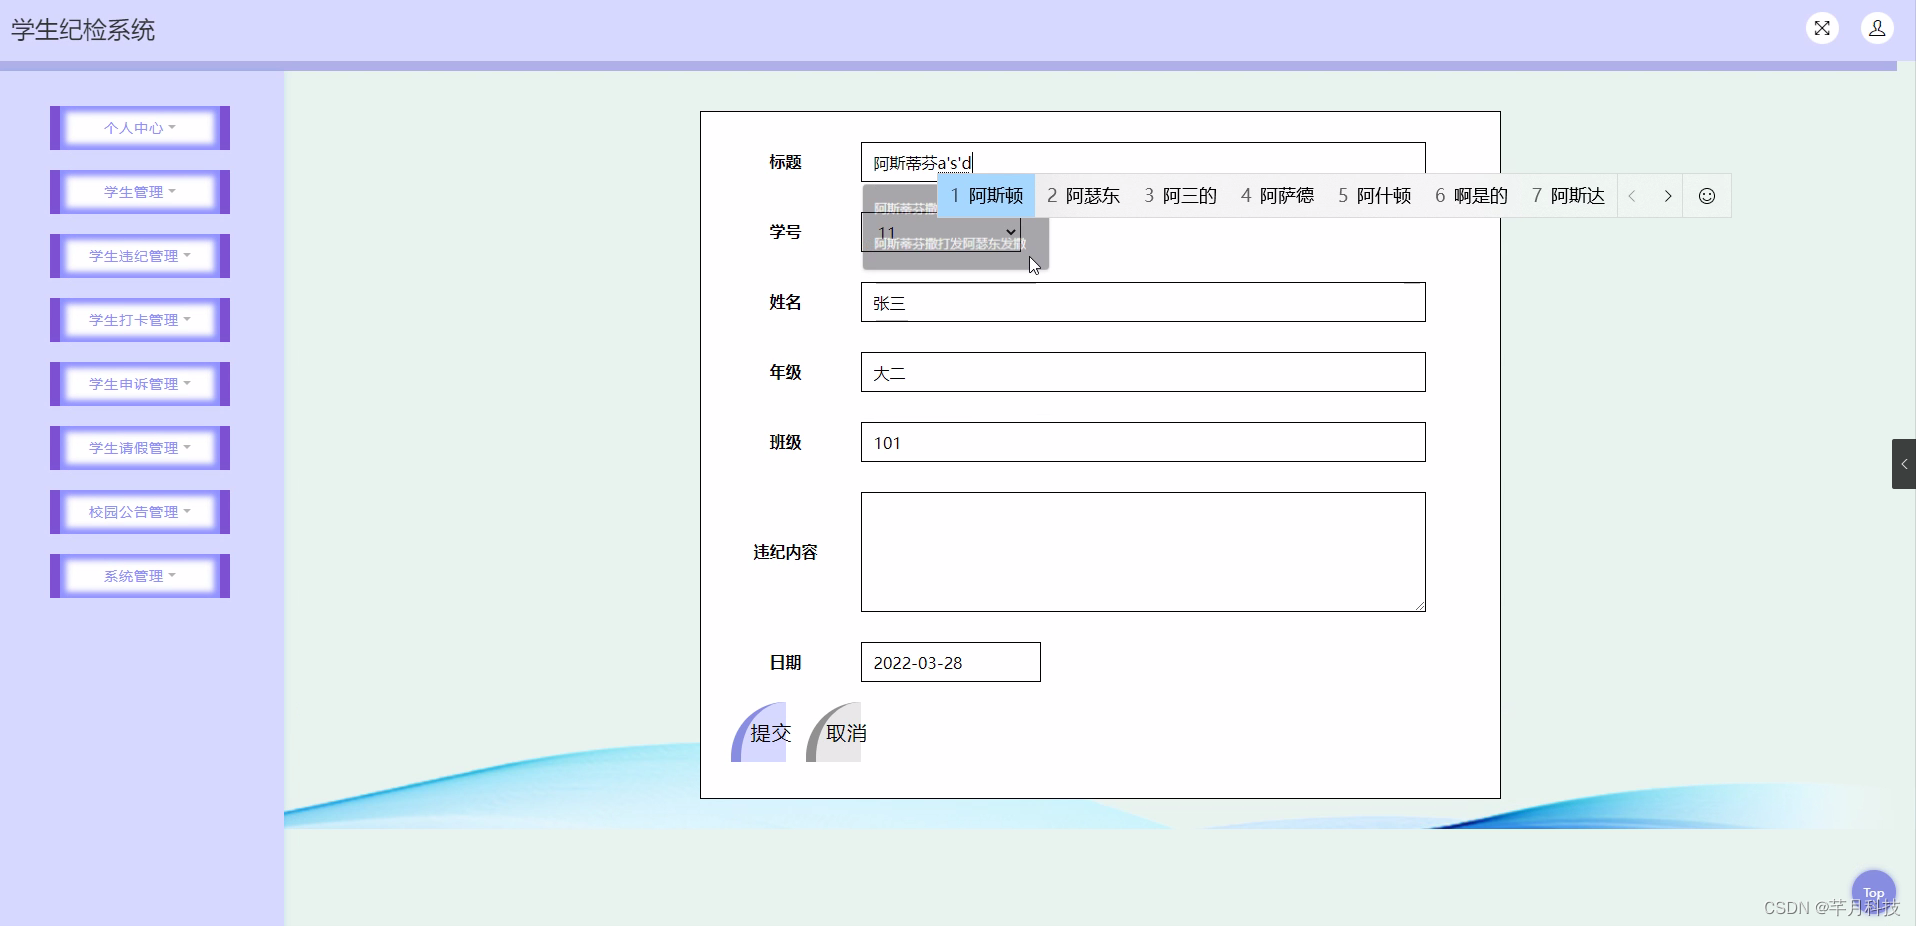Click the exit fullscreen X icon

click(1823, 28)
